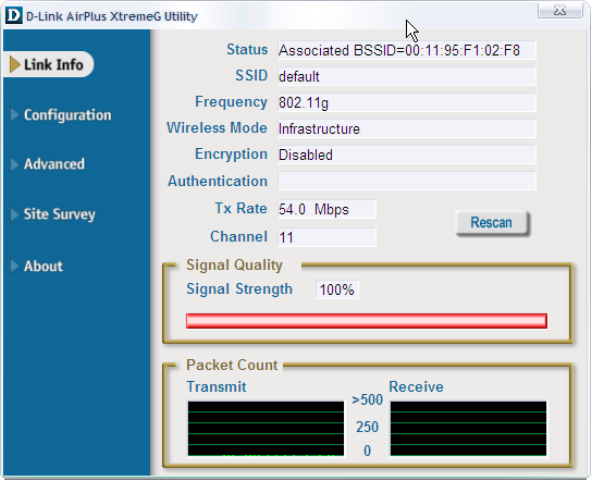Click the Frequency label

[x=231, y=102]
